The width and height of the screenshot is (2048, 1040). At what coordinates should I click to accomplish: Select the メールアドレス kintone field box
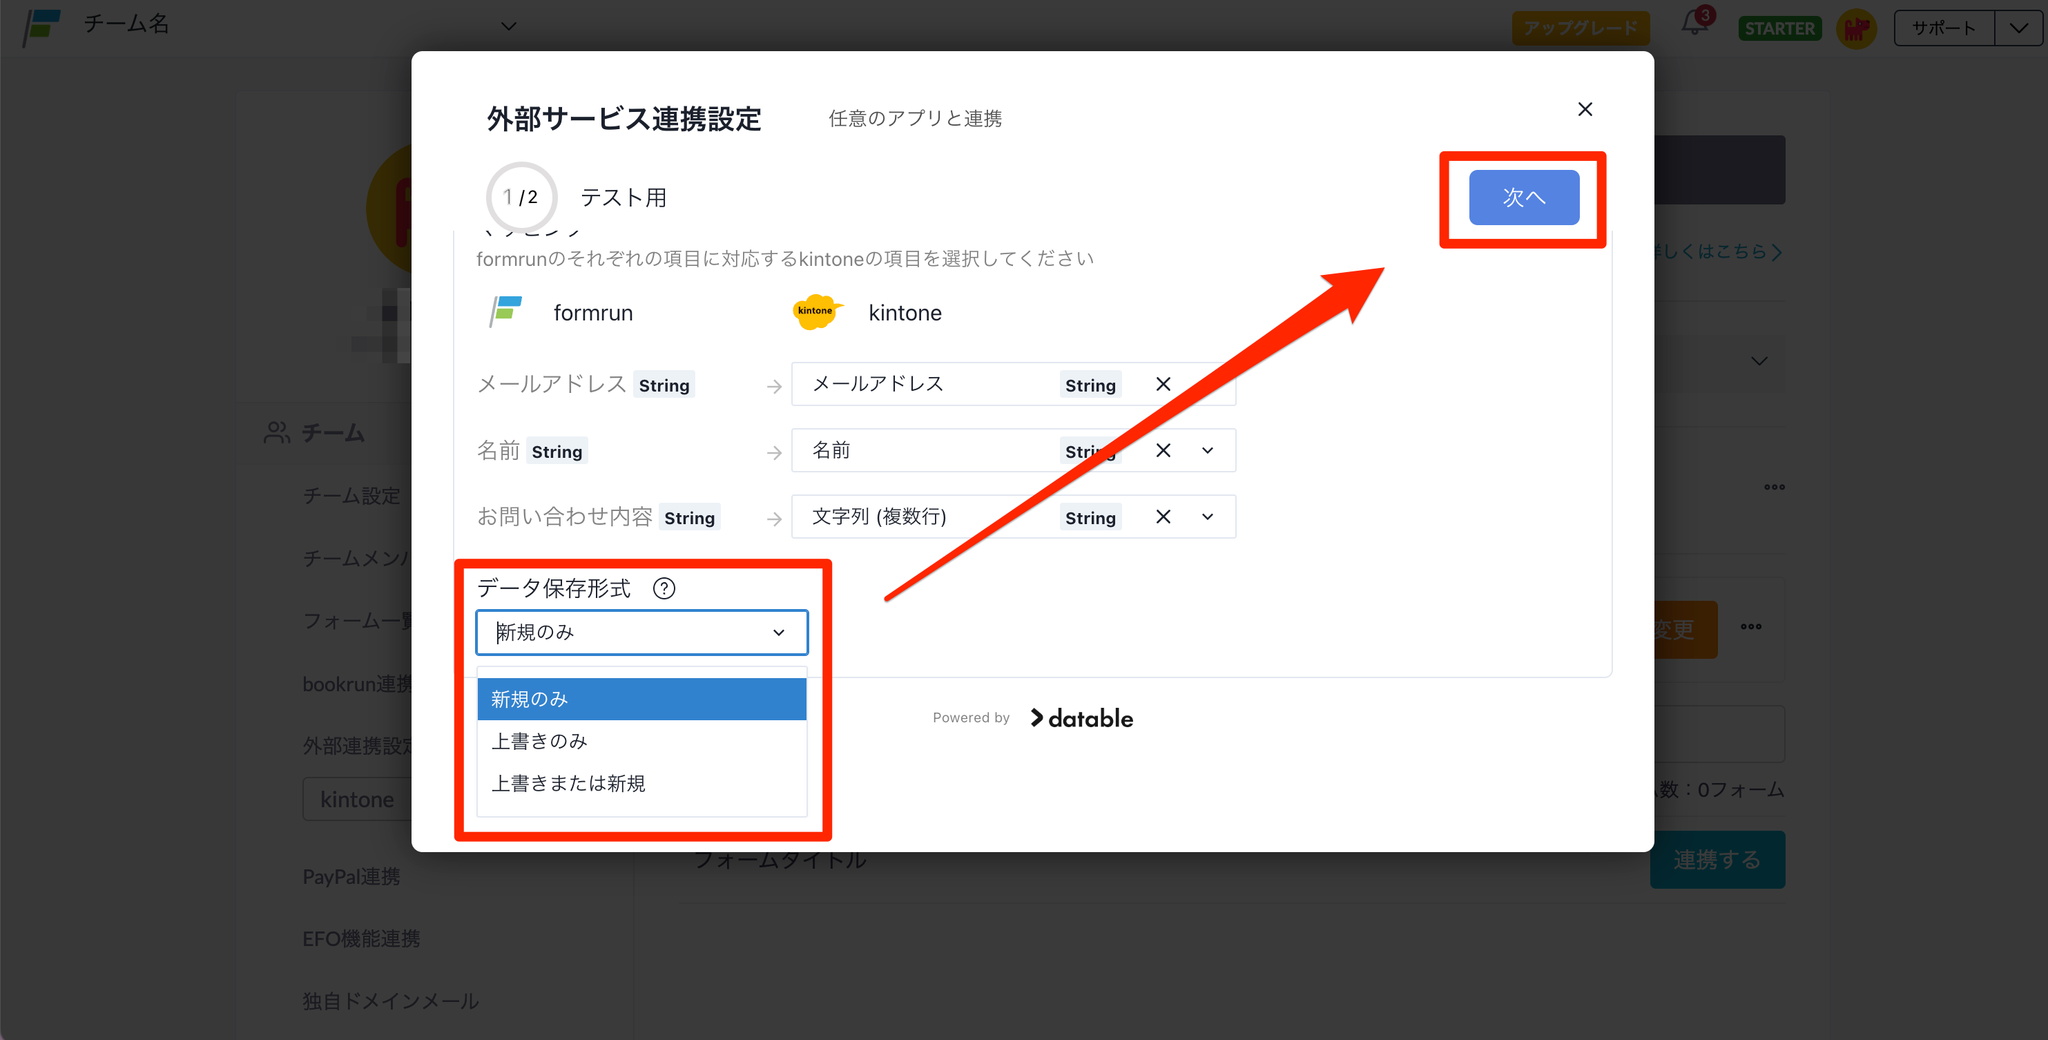1013,384
